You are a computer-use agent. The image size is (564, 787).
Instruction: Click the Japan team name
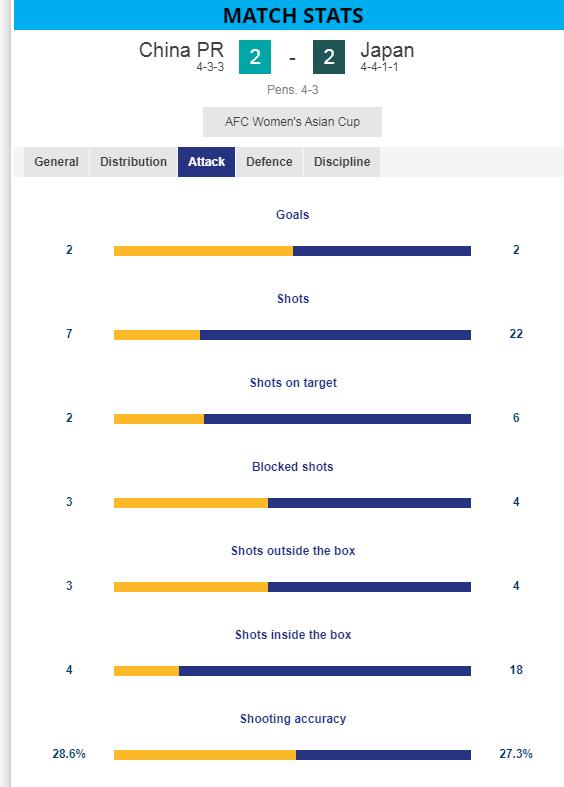[x=387, y=50]
